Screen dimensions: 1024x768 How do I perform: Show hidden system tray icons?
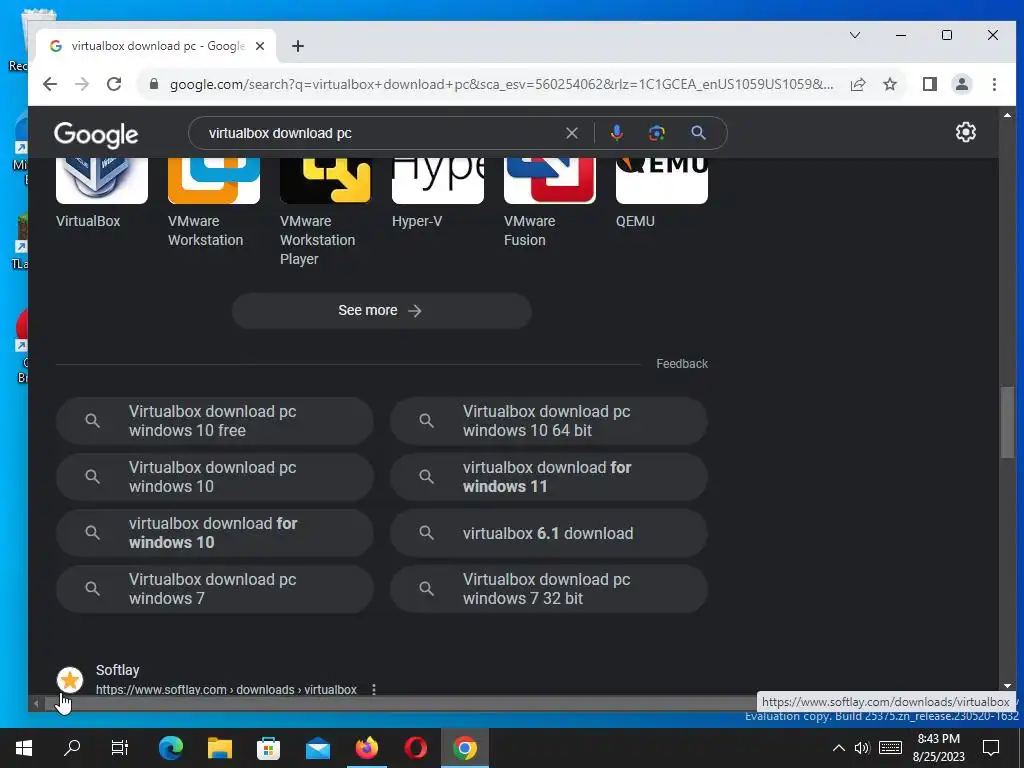(839, 748)
